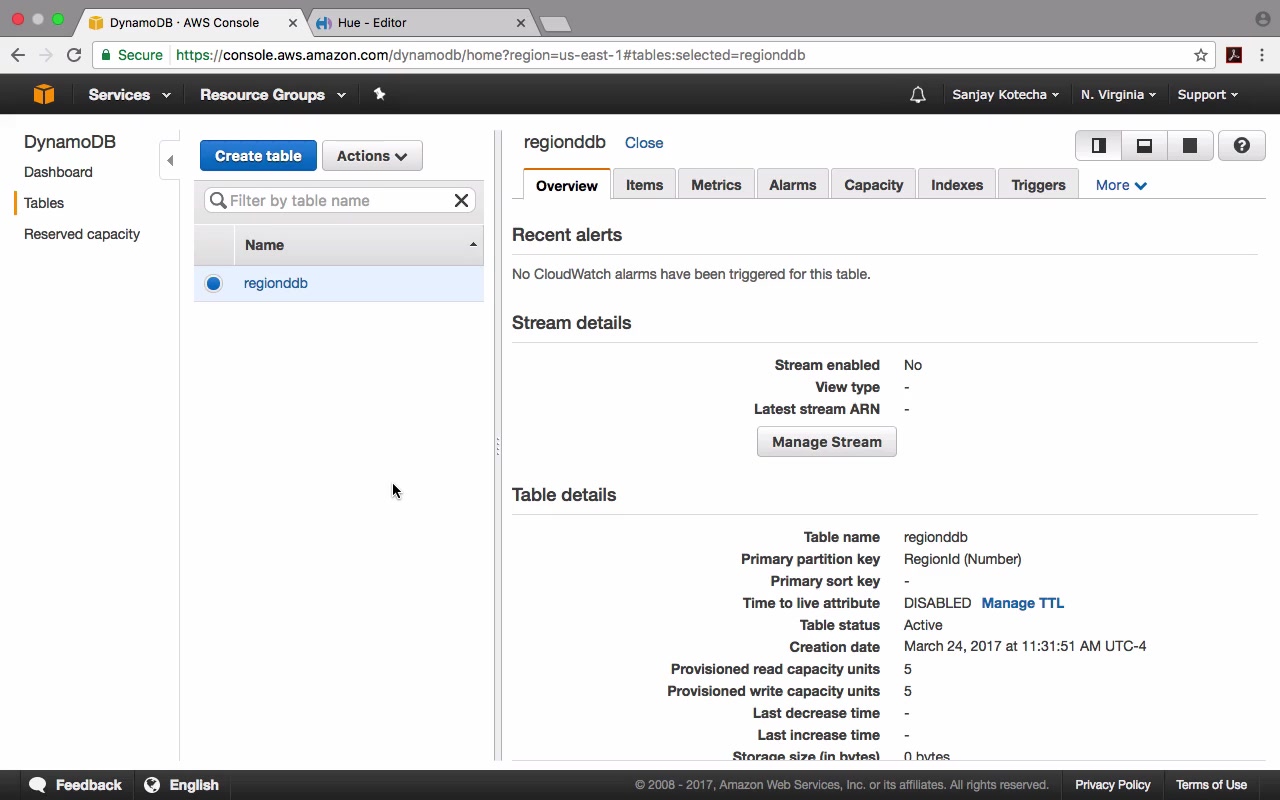Open the Terms of Use link
This screenshot has width=1280, height=800.
click(1211, 785)
